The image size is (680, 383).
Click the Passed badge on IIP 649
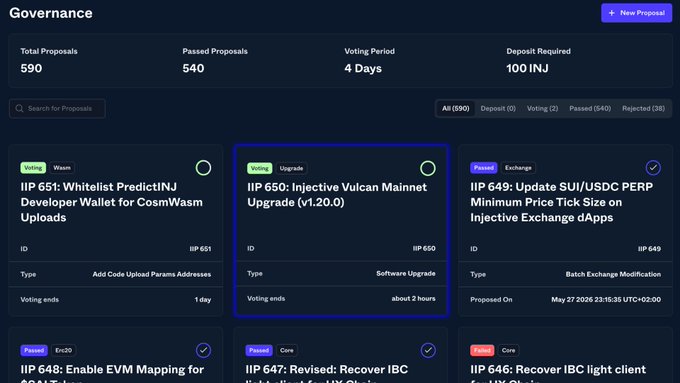(484, 167)
